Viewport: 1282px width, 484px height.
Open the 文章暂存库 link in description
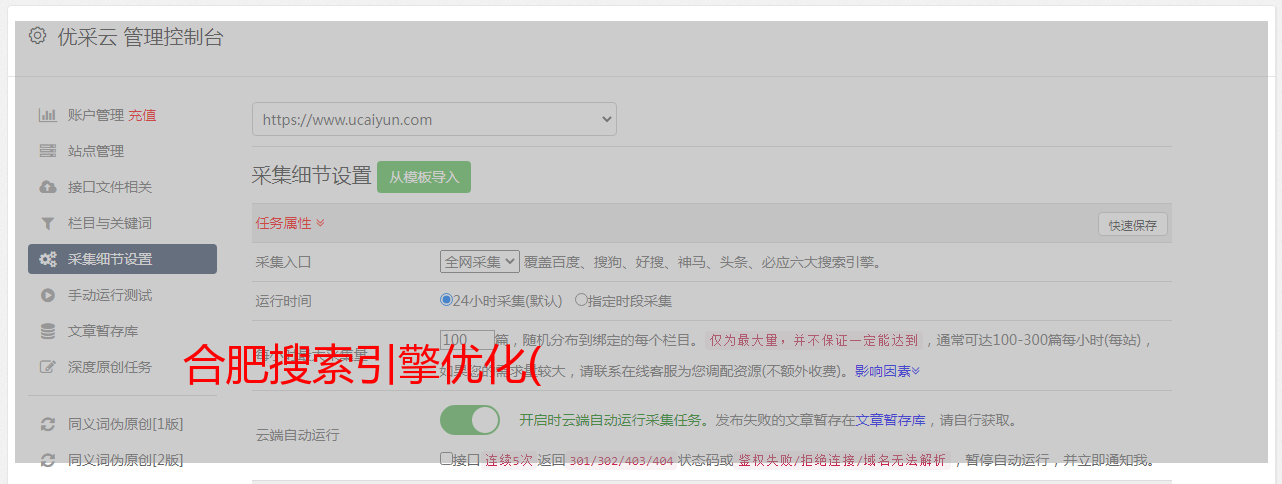tap(890, 420)
